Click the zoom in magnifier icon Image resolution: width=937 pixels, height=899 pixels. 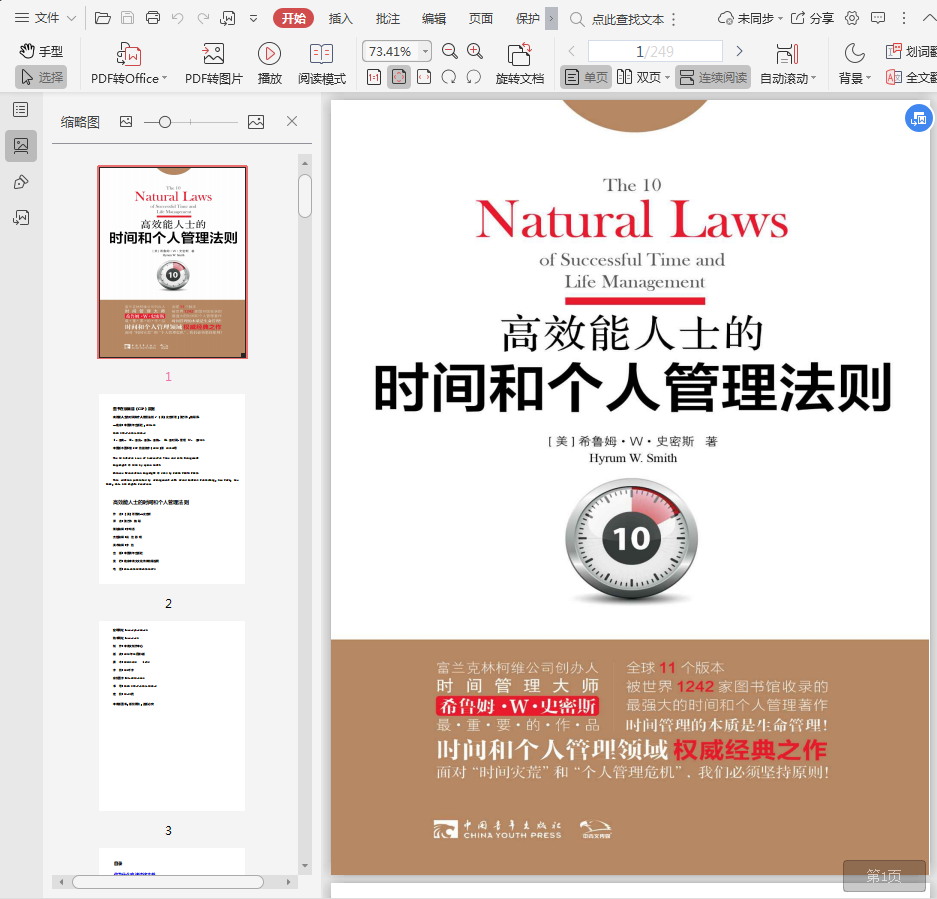pos(475,51)
